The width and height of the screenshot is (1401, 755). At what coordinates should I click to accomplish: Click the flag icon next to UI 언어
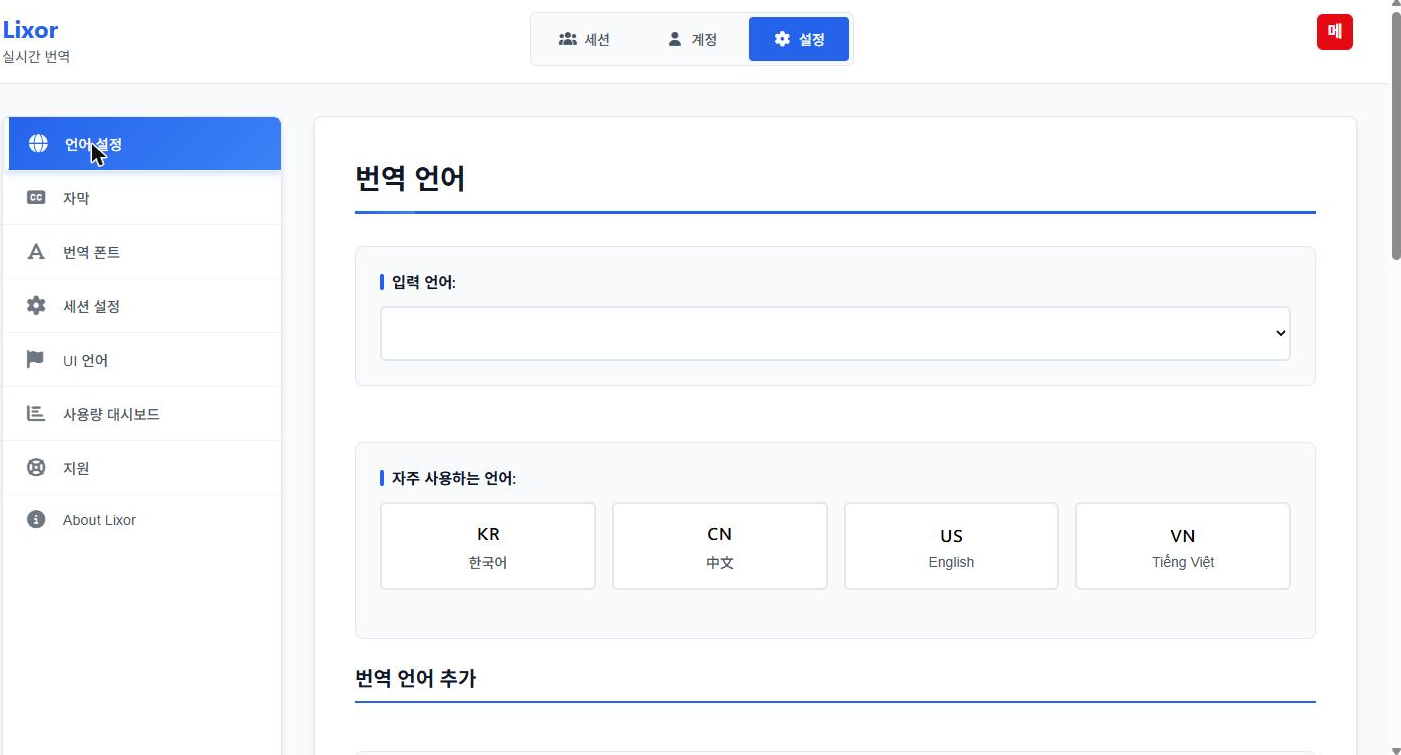36,360
